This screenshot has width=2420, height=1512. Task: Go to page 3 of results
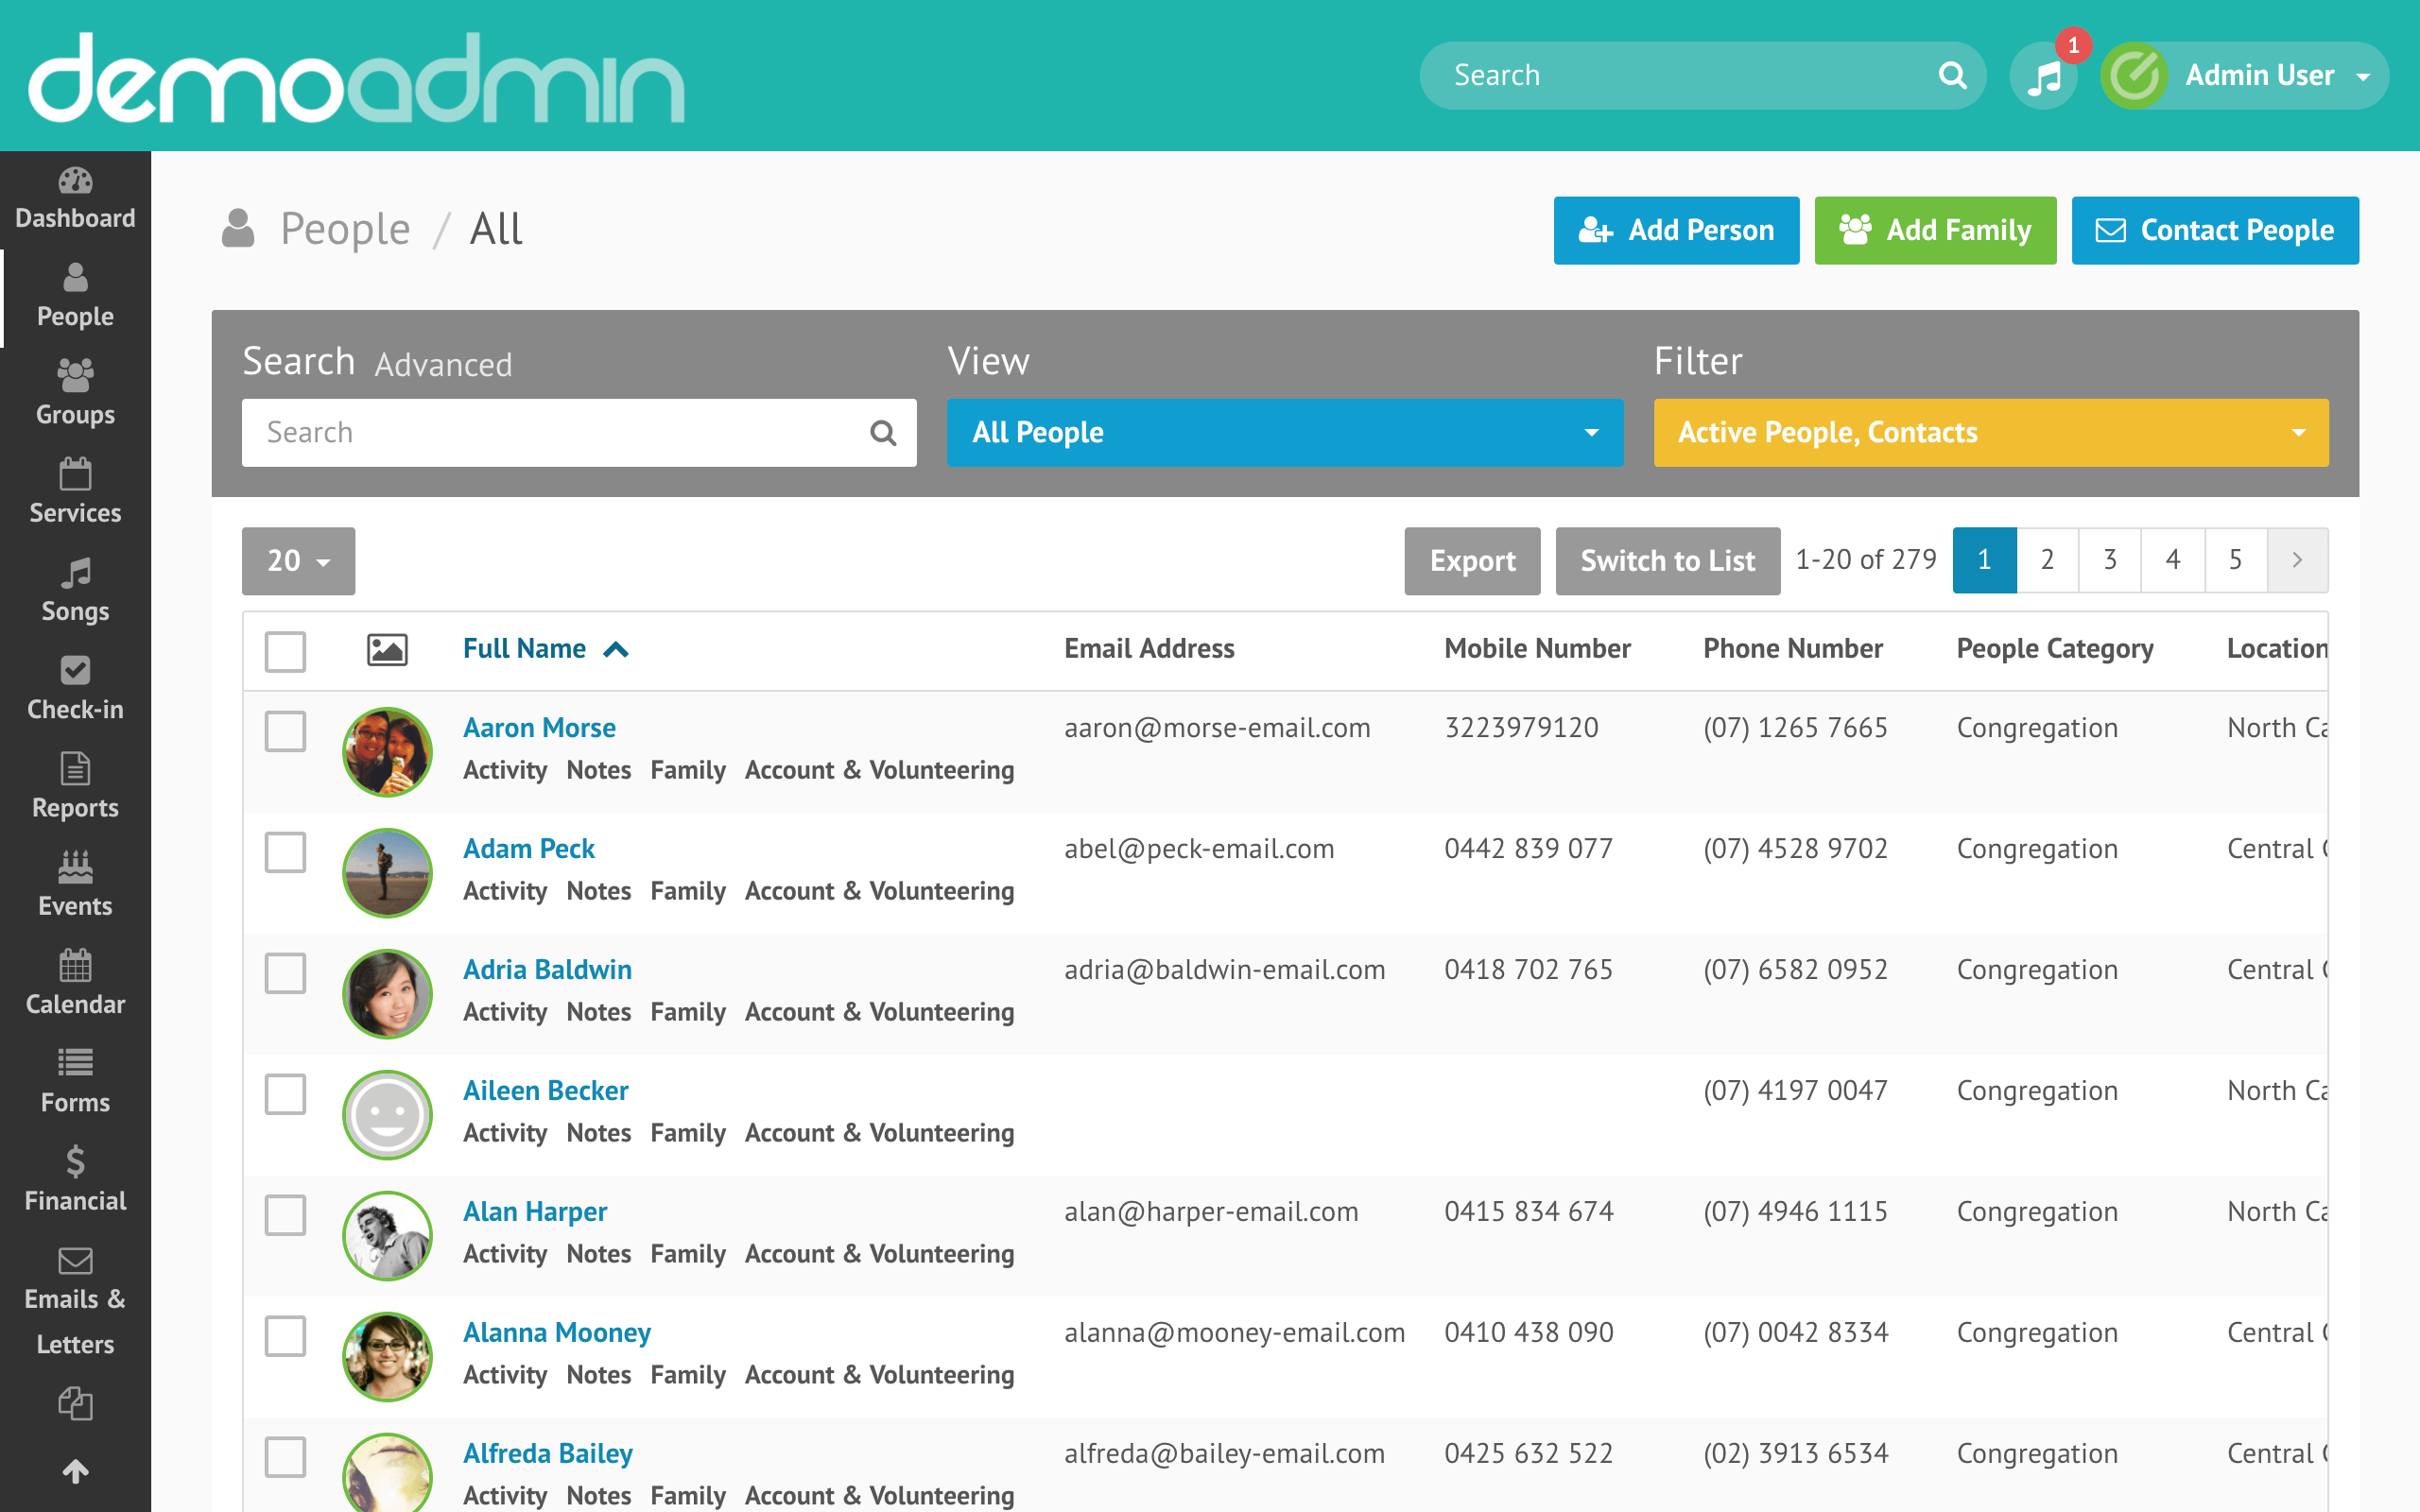[2109, 560]
